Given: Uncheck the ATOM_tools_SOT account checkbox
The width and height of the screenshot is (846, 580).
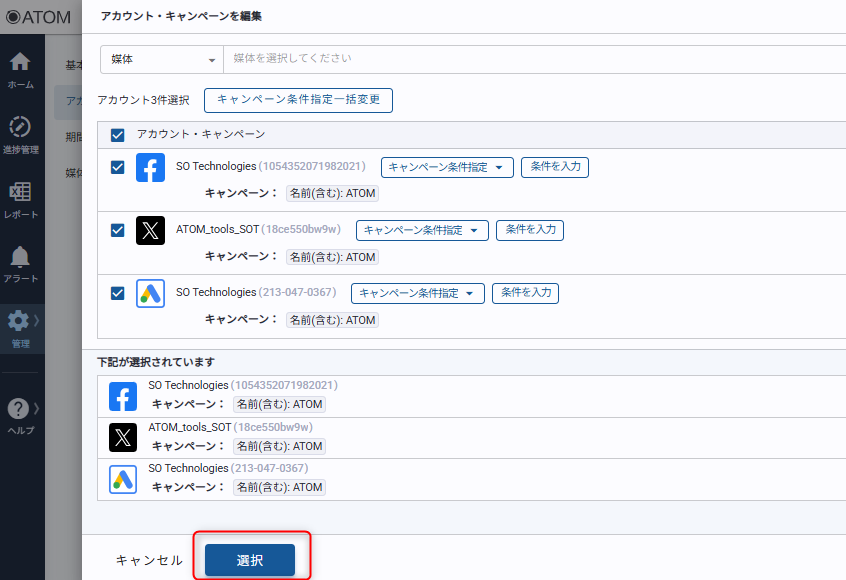Looking at the screenshot, I should tap(118, 230).
